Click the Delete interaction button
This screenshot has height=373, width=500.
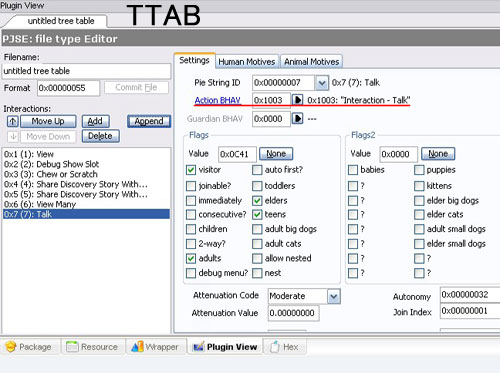[100, 136]
